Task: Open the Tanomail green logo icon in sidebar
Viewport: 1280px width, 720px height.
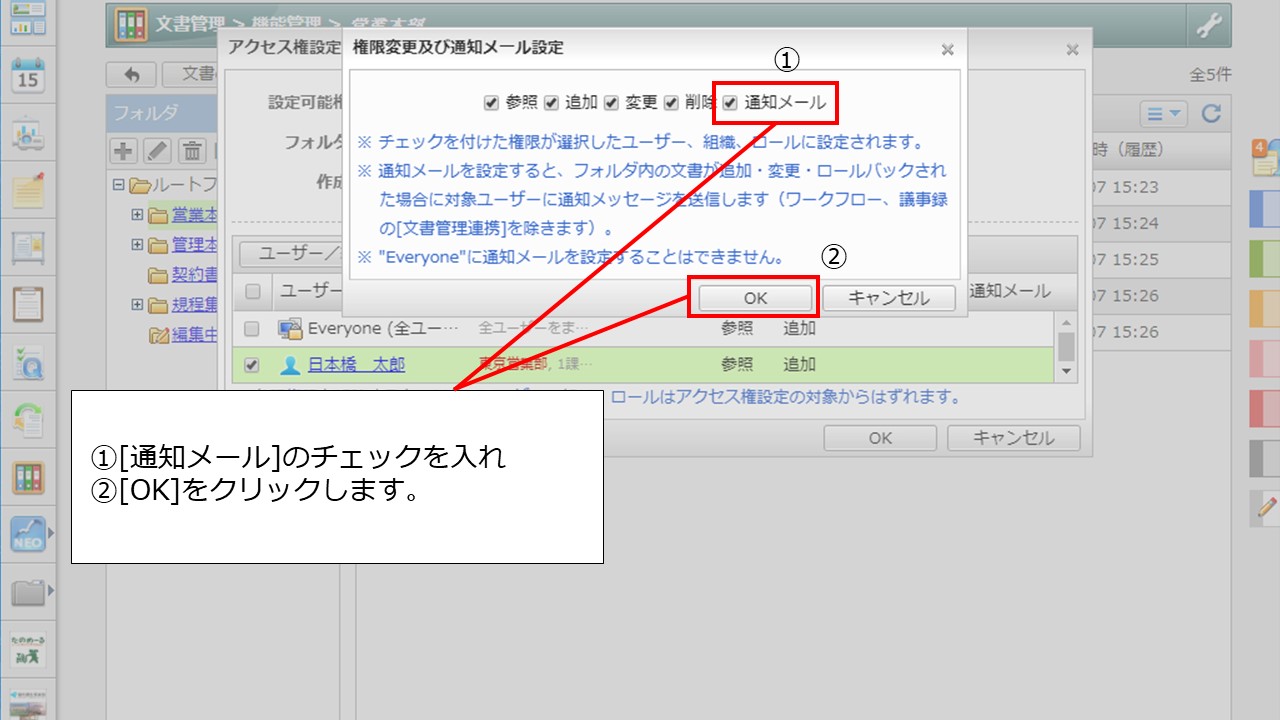Action: [x=28, y=650]
